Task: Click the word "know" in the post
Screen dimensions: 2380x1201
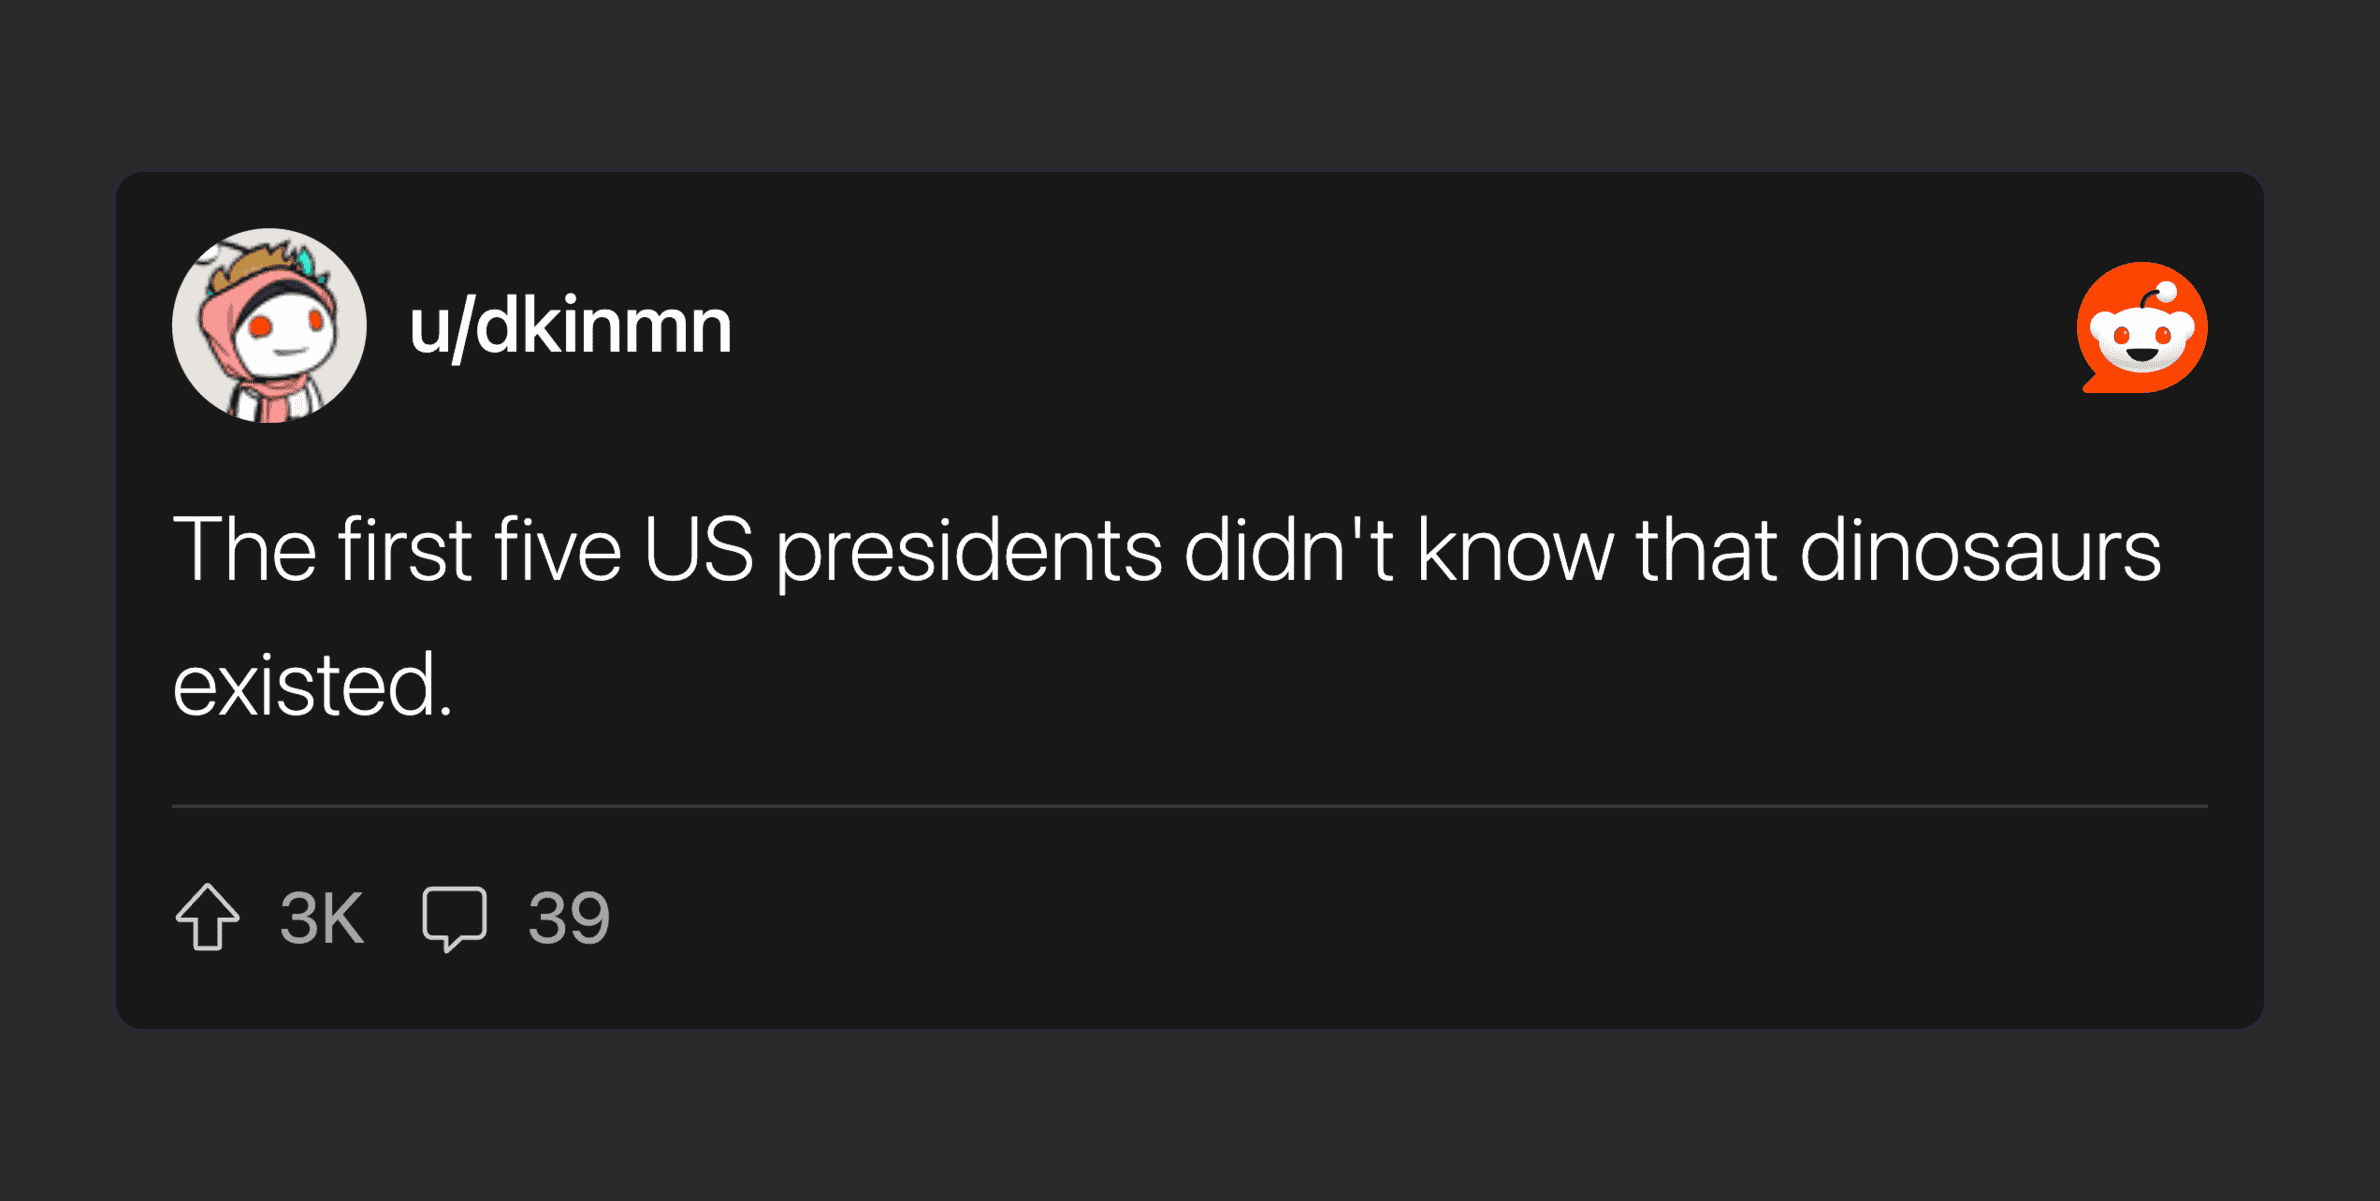Action: [1515, 550]
